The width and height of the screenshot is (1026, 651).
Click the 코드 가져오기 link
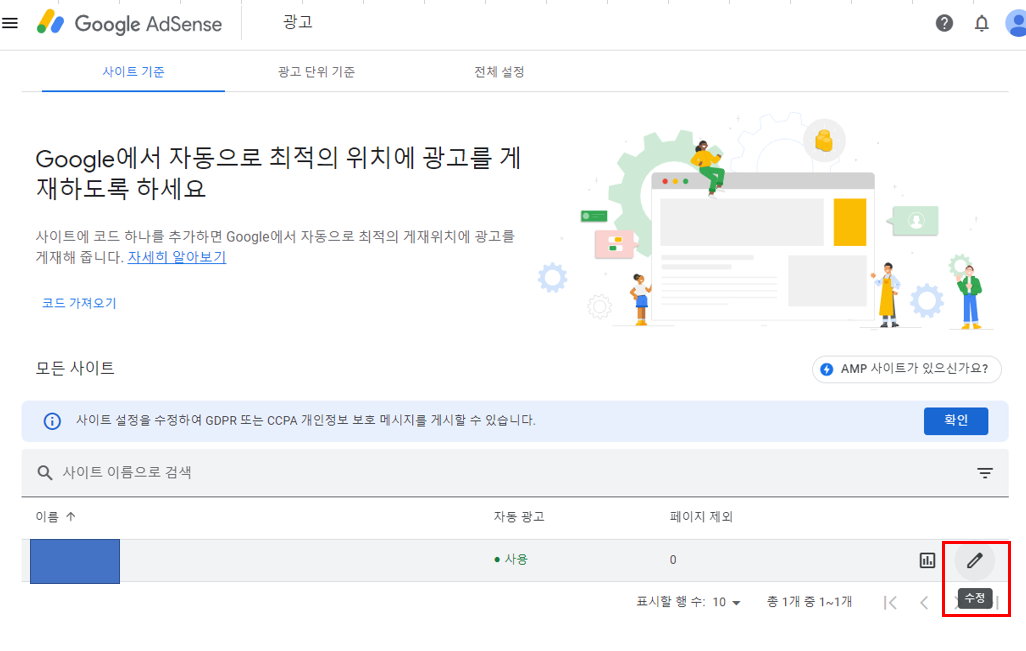click(79, 303)
